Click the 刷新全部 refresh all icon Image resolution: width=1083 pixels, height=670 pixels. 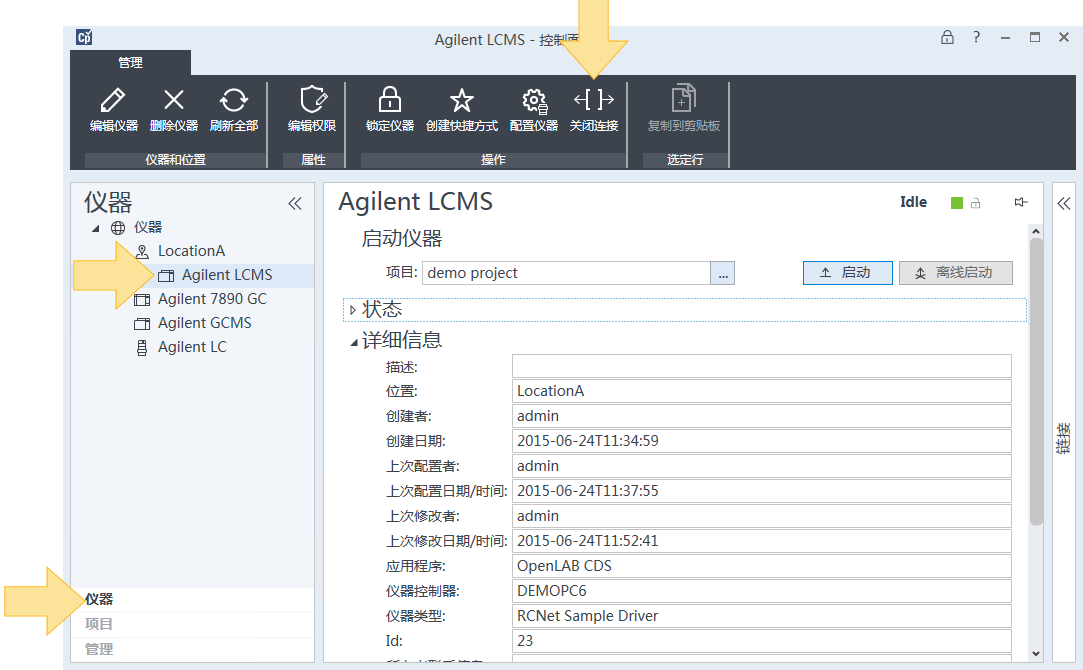[x=233, y=100]
